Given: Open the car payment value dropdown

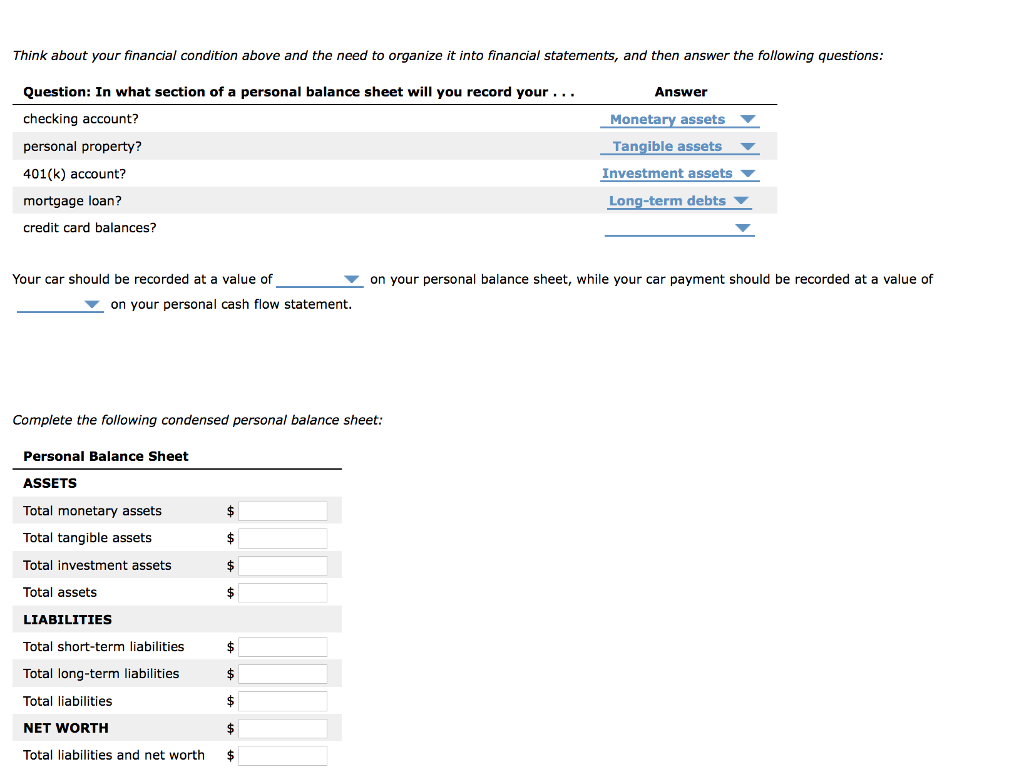Looking at the screenshot, I should [59, 305].
